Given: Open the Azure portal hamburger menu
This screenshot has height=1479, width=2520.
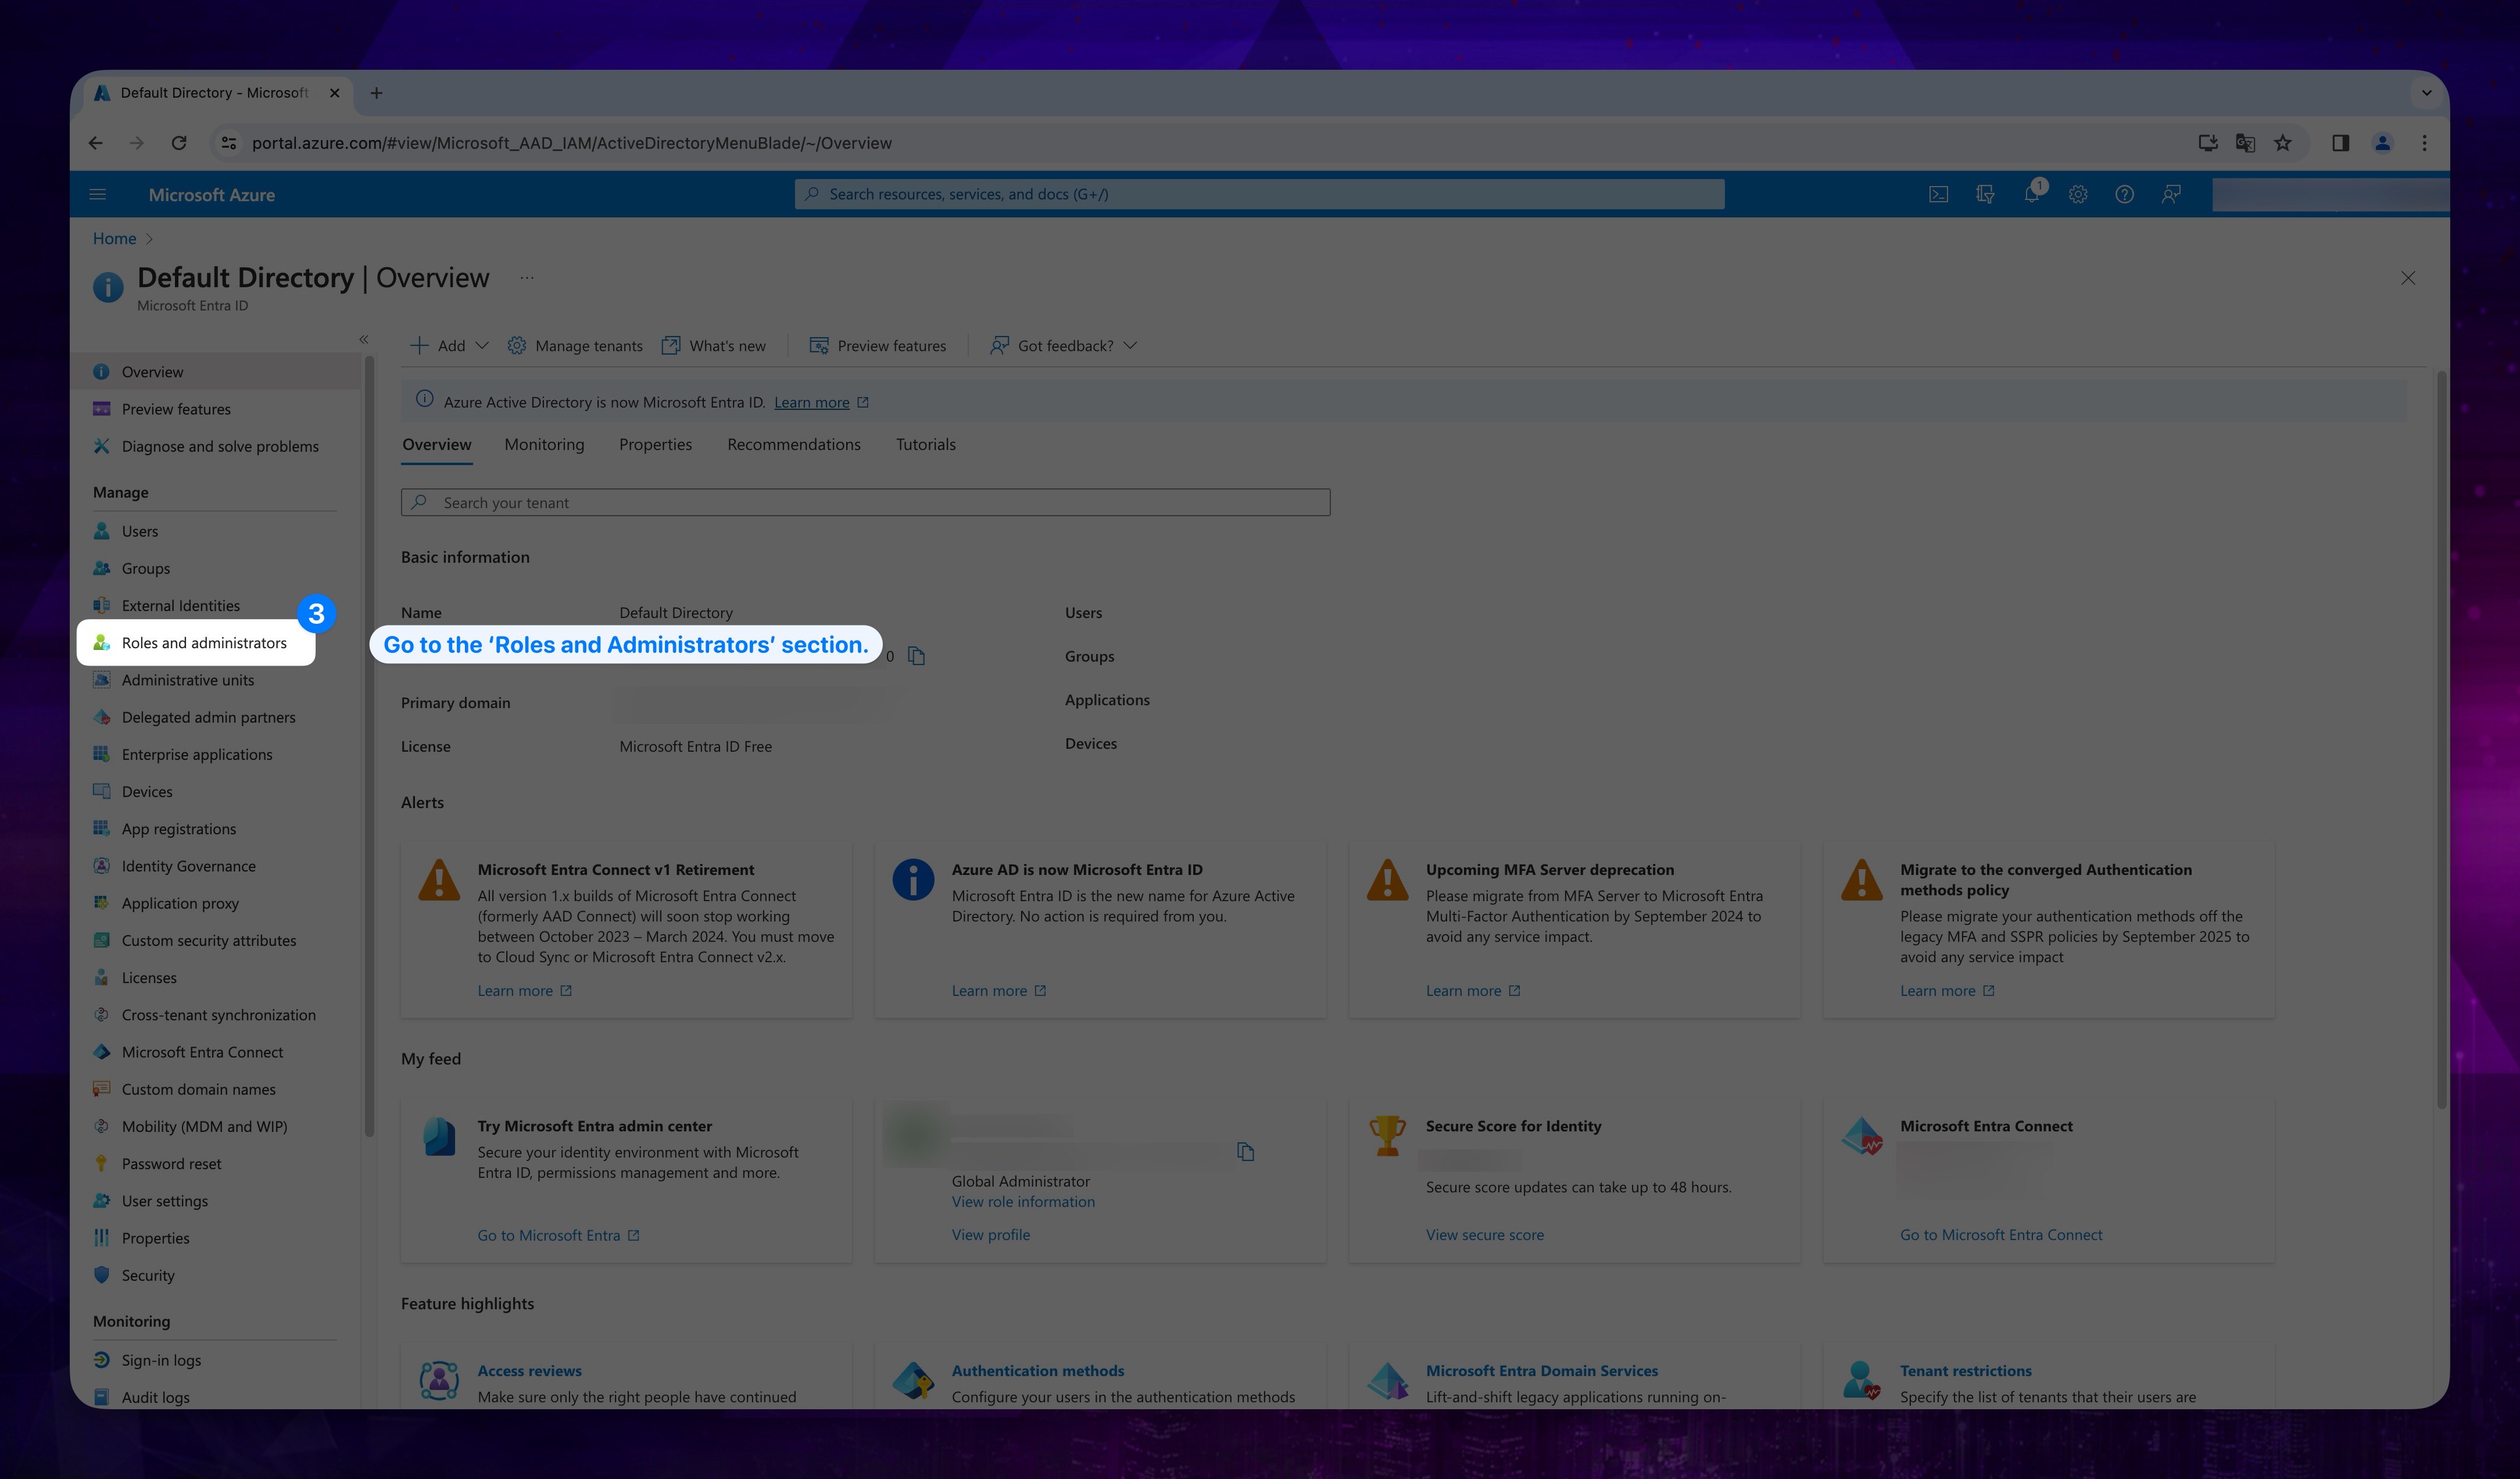Looking at the screenshot, I should (x=97, y=194).
